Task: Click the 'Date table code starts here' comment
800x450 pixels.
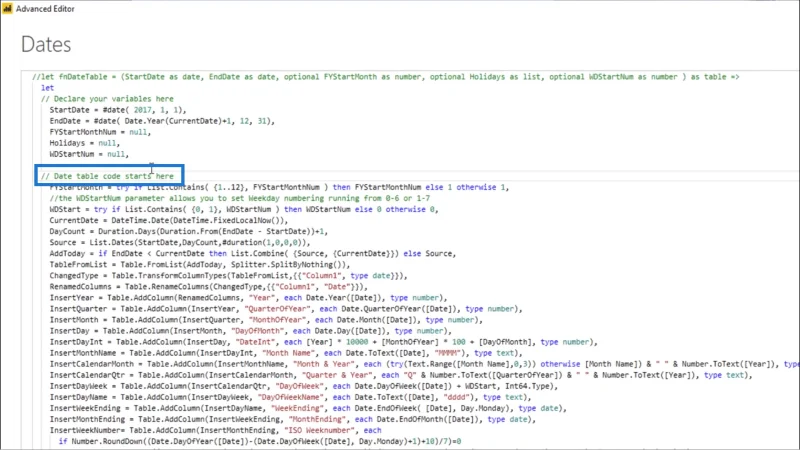Action: coord(107,176)
